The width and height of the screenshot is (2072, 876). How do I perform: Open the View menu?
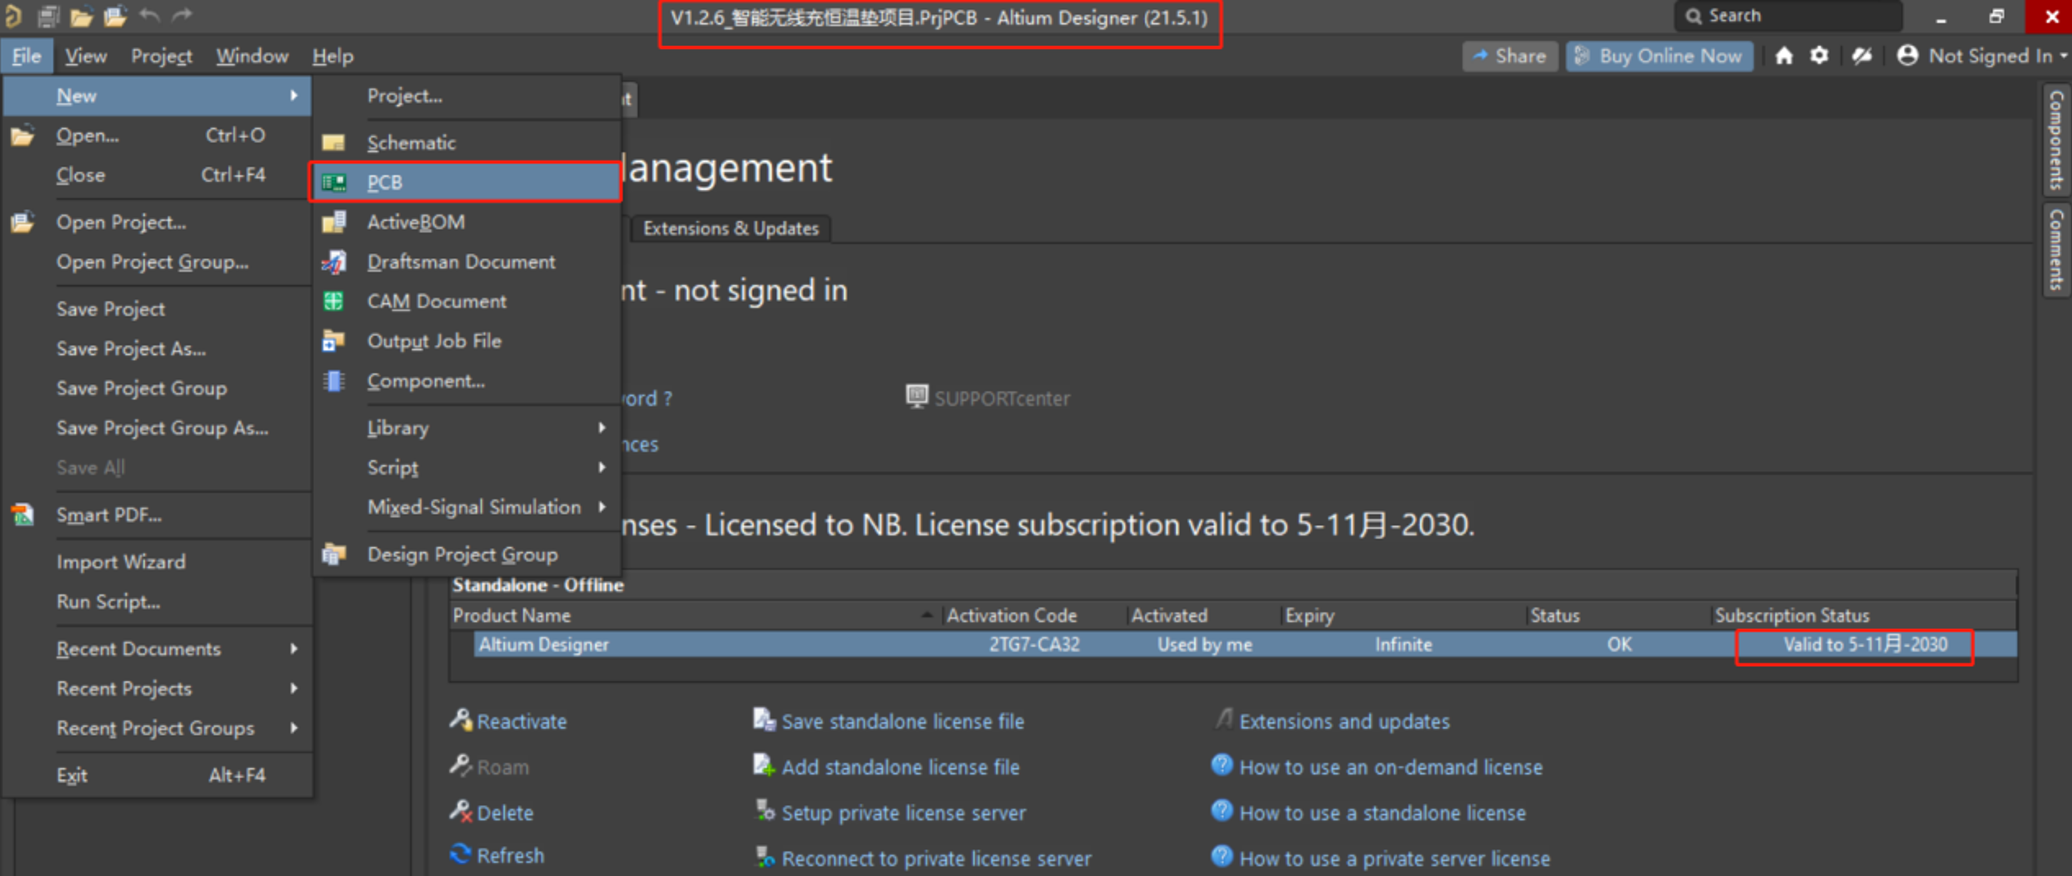(86, 56)
